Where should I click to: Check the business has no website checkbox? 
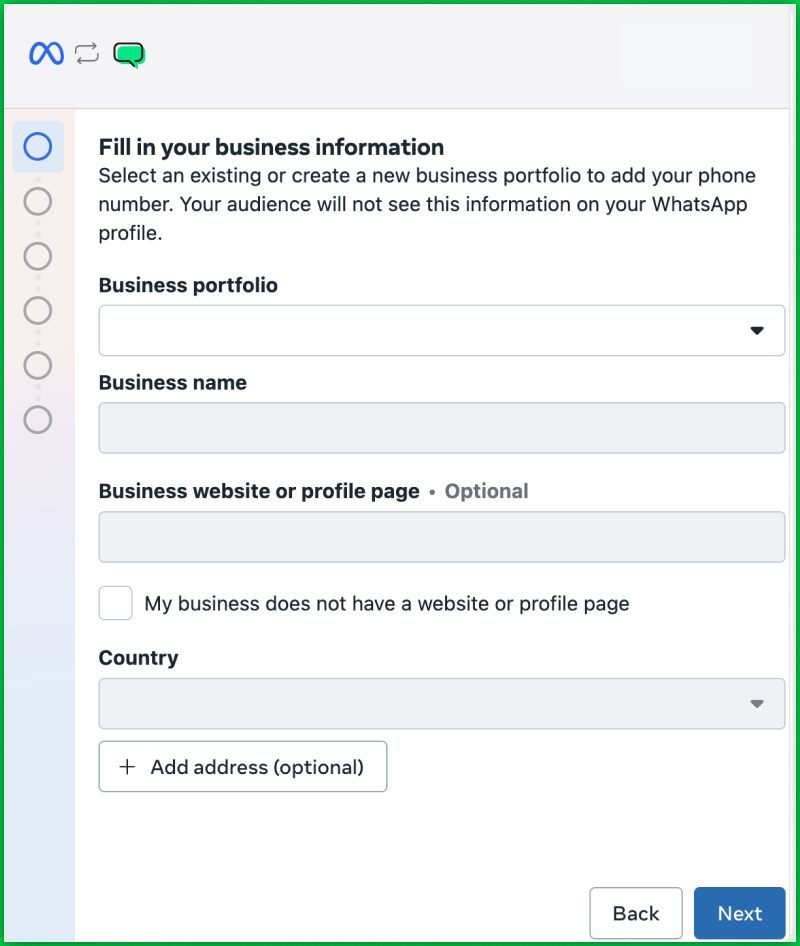pos(115,603)
